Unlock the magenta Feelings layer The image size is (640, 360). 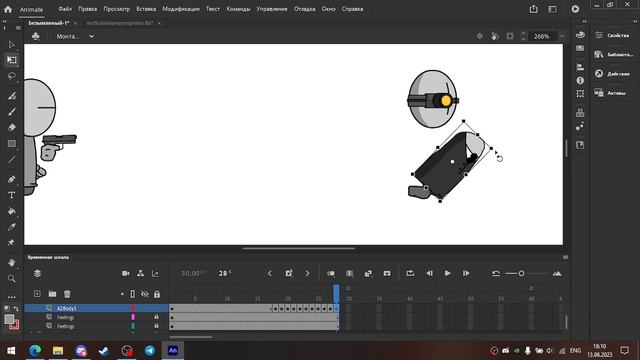click(156, 317)
